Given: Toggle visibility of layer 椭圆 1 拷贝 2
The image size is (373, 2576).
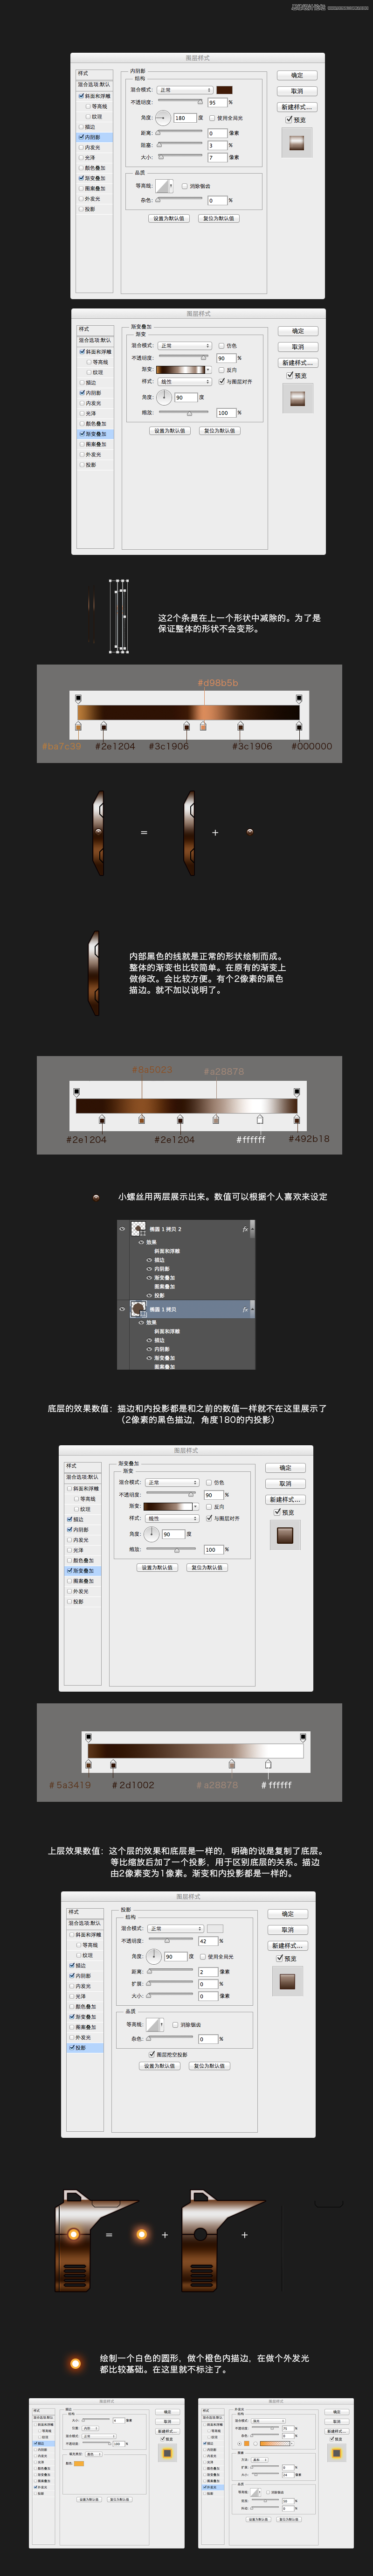Looking at the screenshot, I should click(123, 1229).
